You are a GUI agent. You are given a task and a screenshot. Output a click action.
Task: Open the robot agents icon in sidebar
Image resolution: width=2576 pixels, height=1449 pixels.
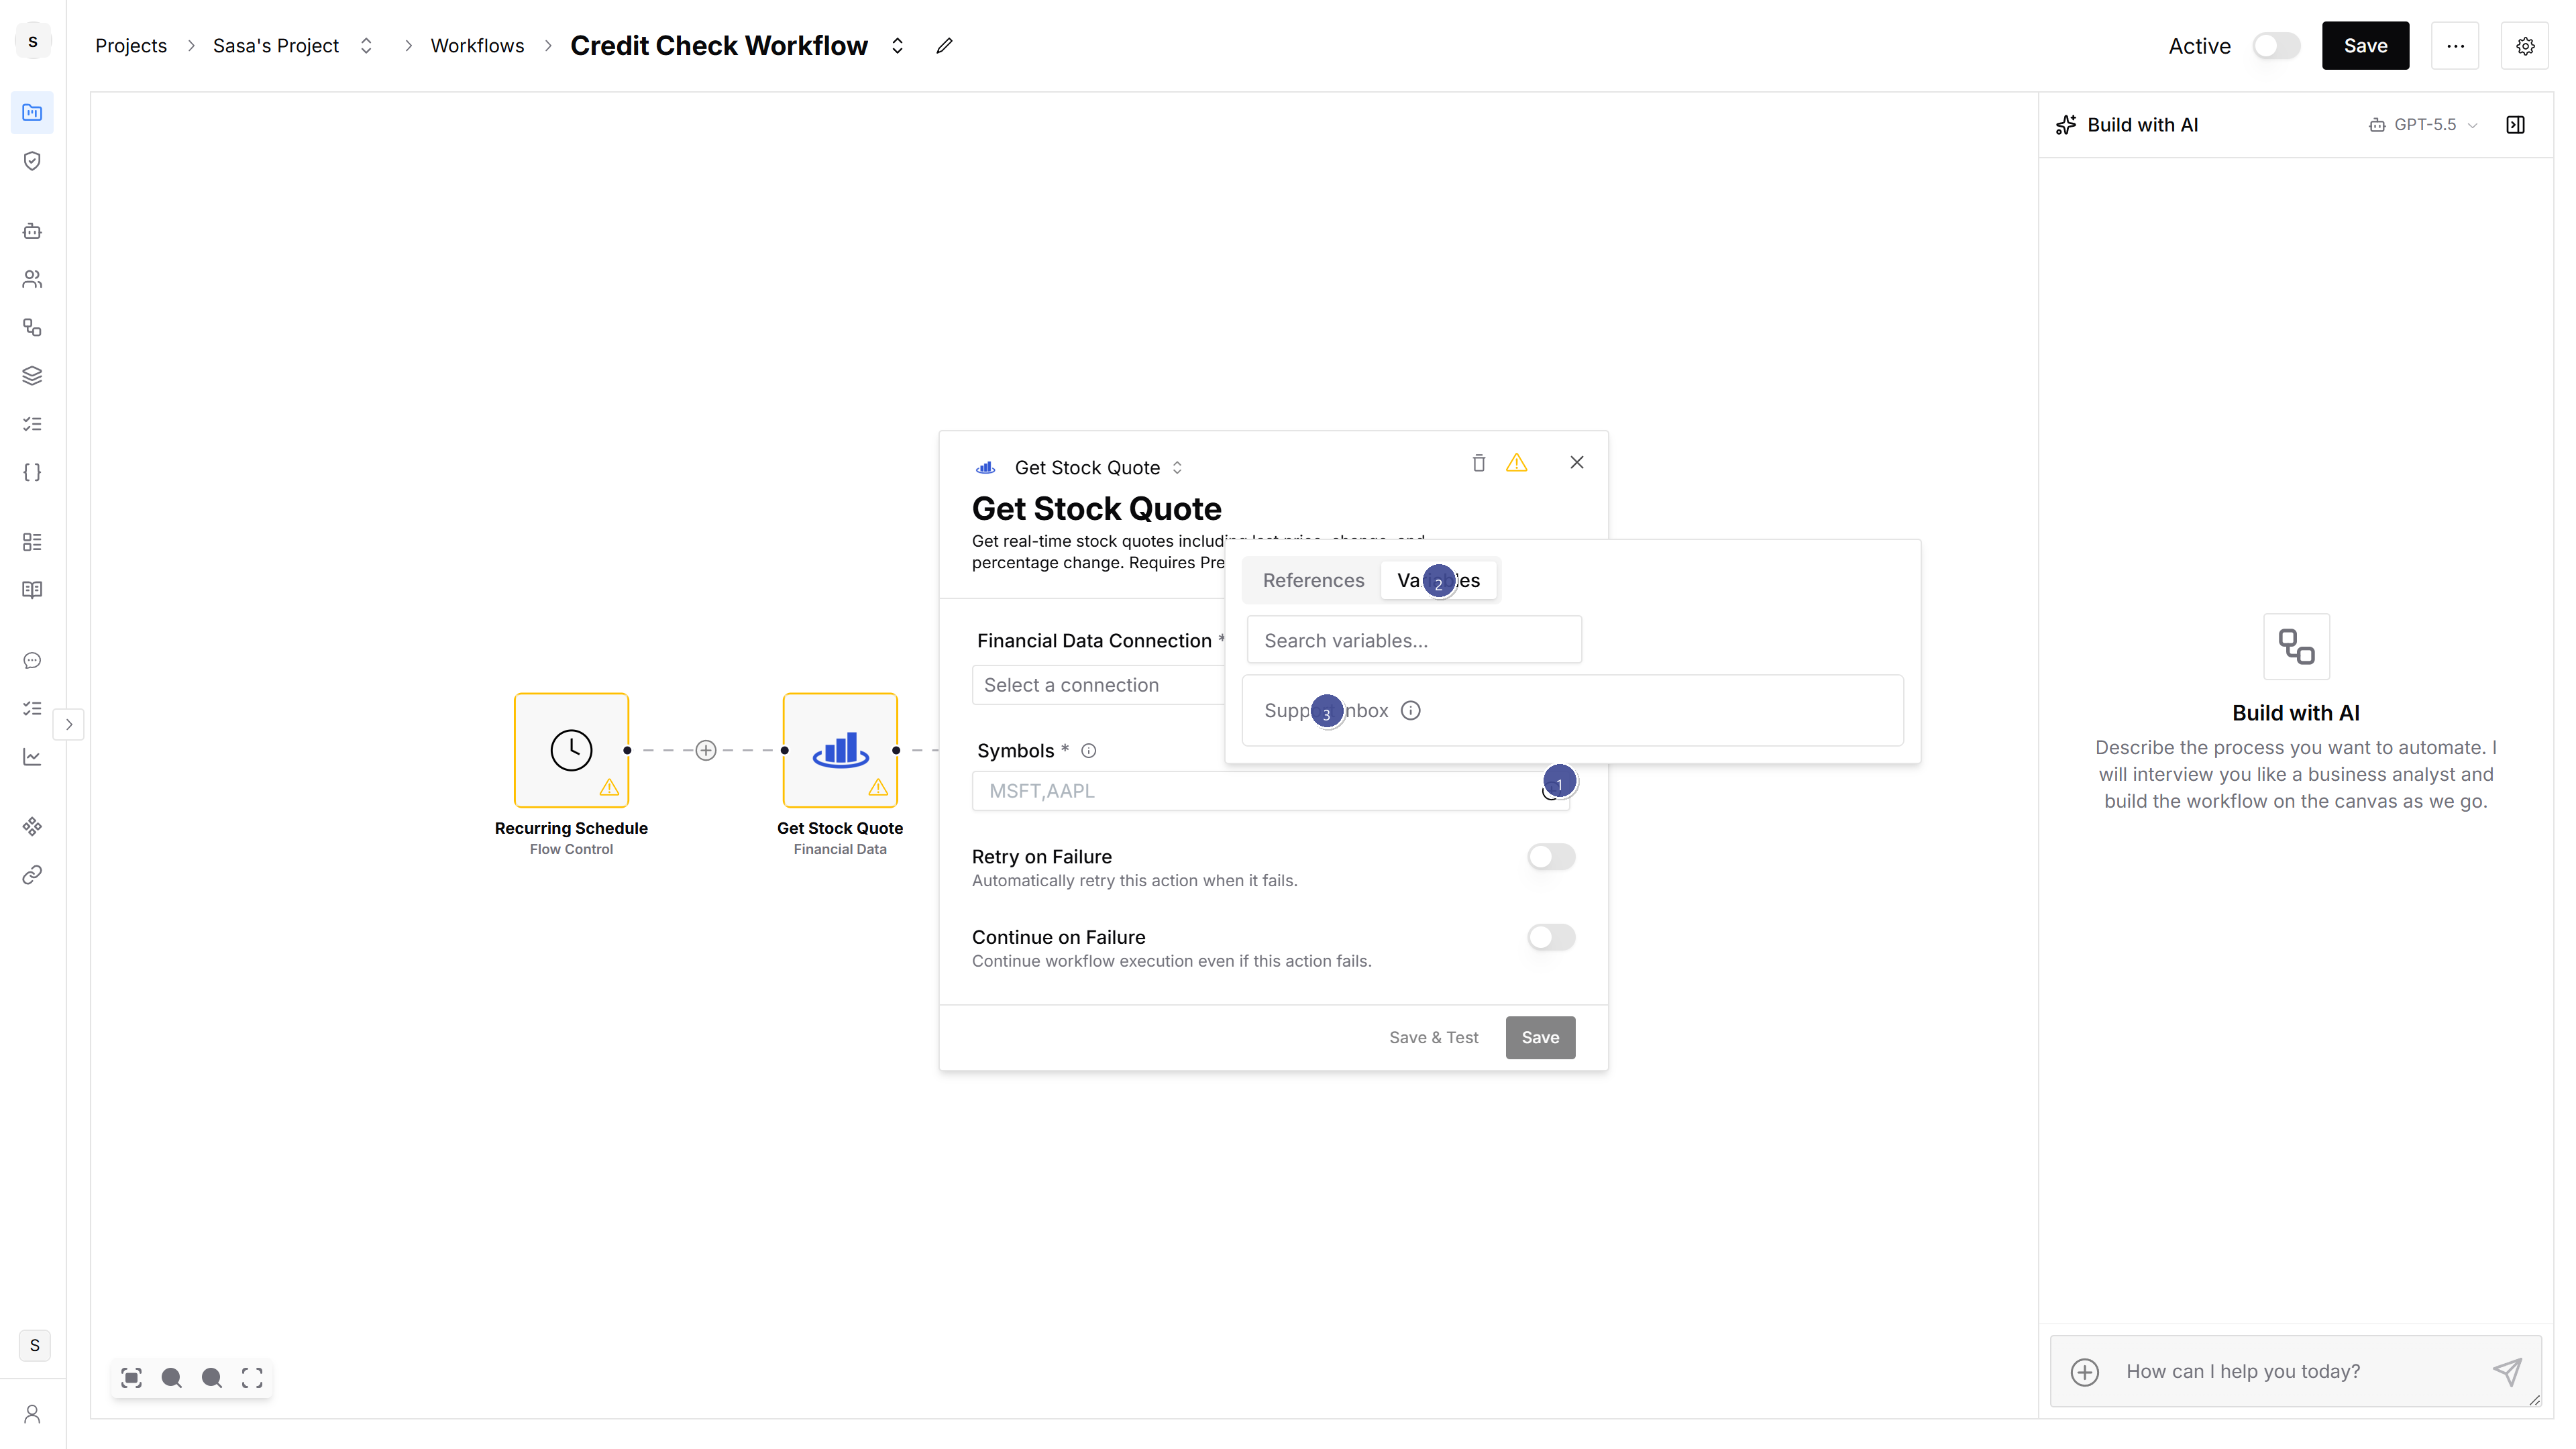(32, 231)
